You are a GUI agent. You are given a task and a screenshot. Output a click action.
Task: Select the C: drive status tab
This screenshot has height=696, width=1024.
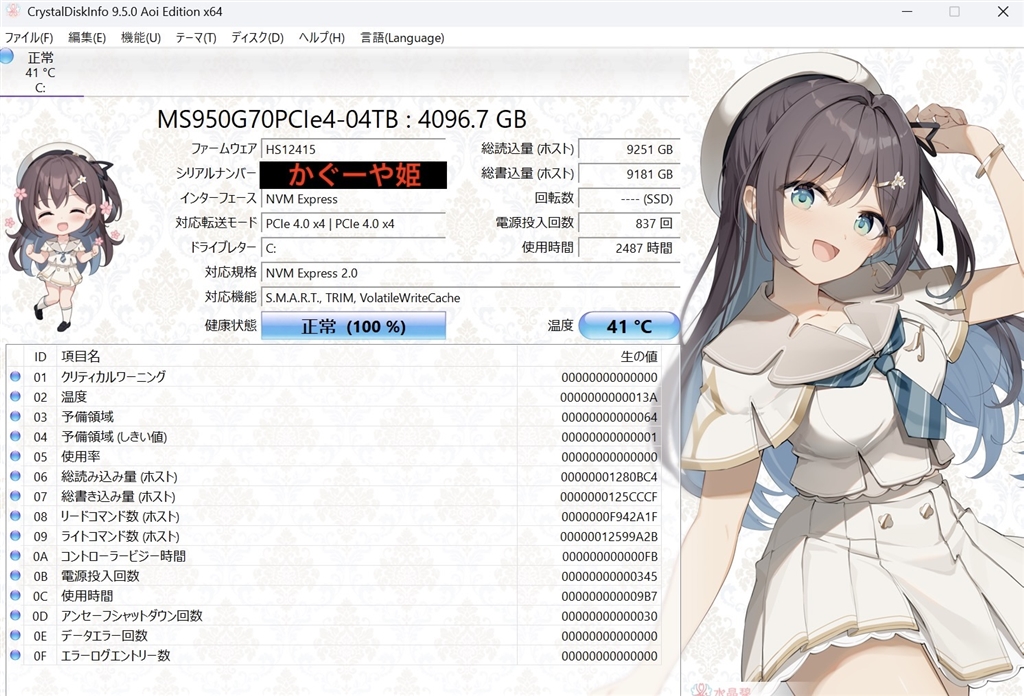pos(40,72)
